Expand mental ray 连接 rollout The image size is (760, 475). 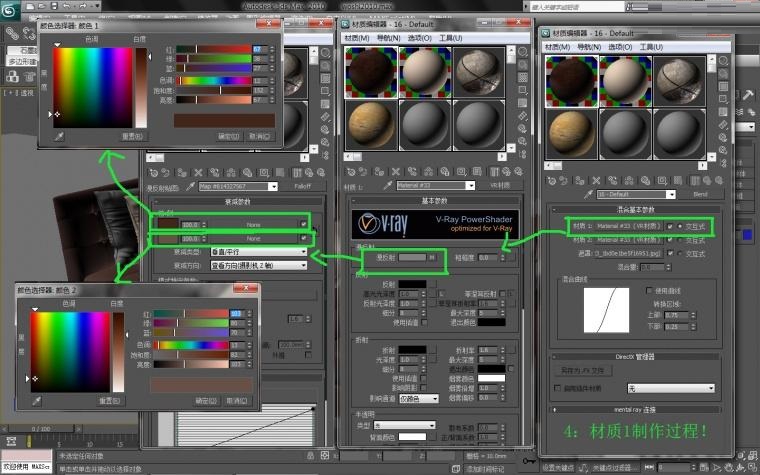pos(635,410)
